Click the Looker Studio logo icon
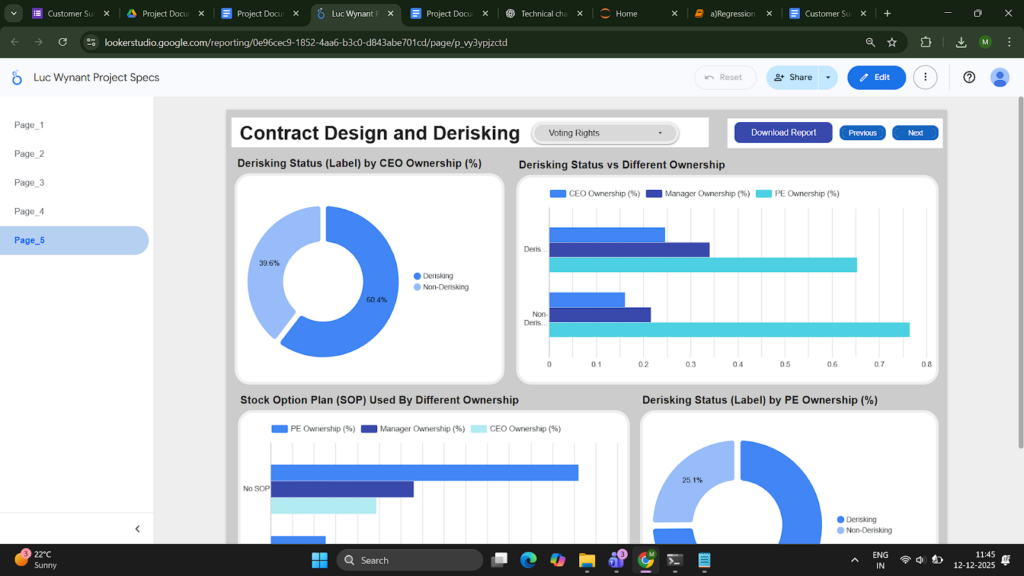 click(17, 78)
